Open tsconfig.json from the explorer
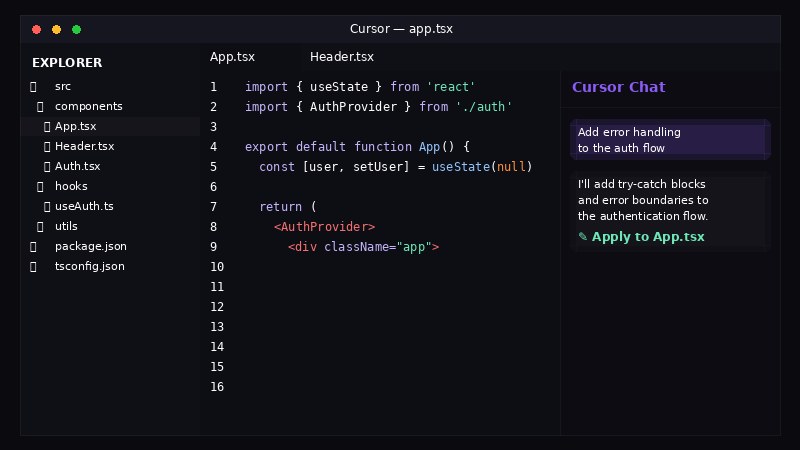The image size is (800, 450). point(90,266)
